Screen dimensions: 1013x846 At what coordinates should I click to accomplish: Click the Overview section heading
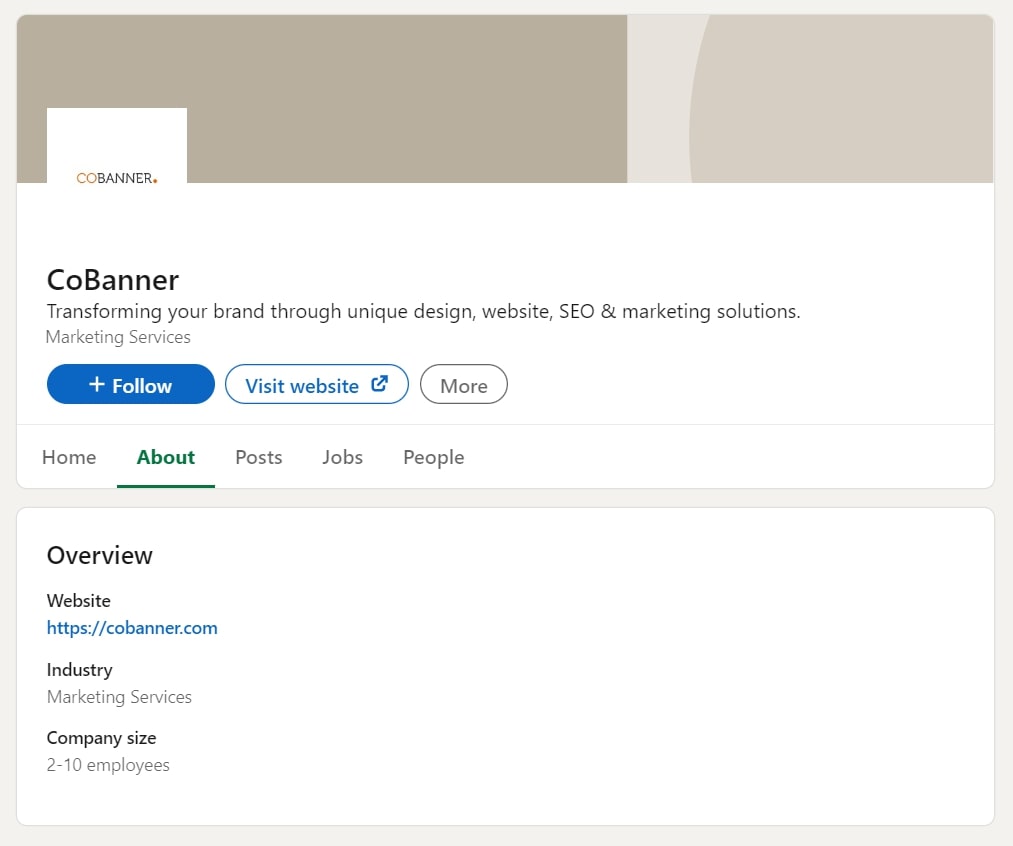[100, 555]
